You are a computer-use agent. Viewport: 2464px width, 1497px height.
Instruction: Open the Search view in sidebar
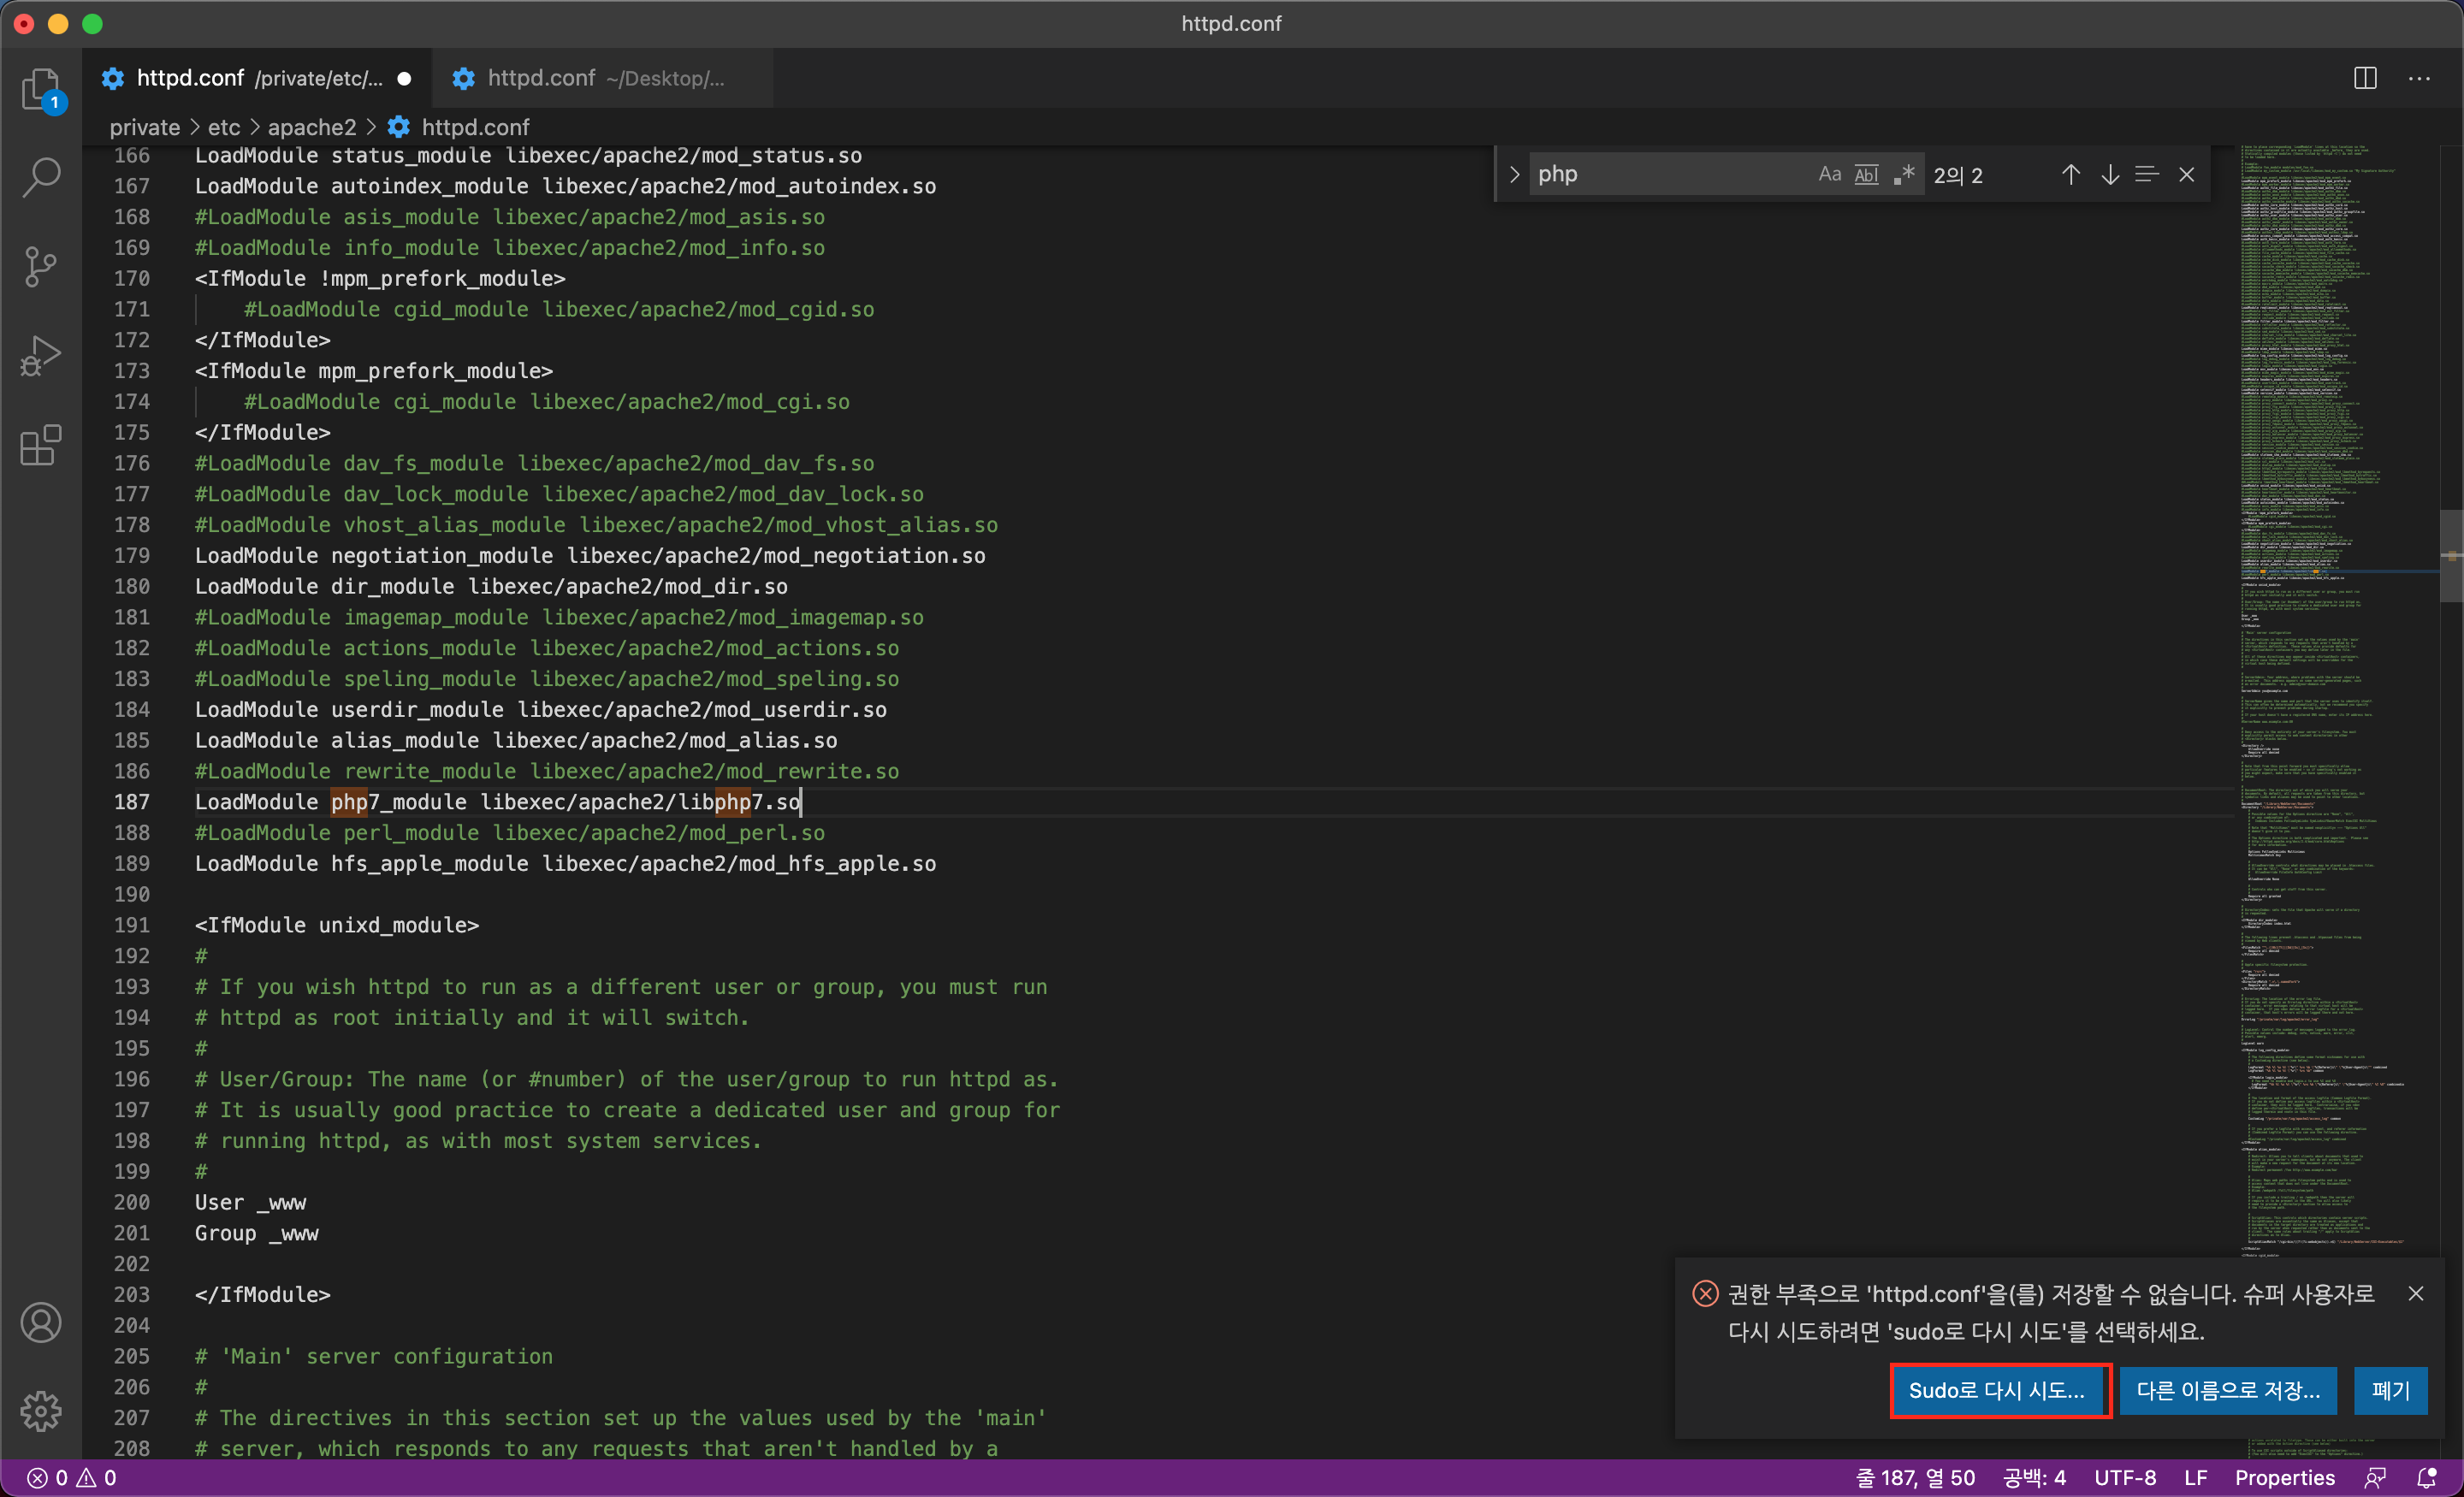pos(41,177)
